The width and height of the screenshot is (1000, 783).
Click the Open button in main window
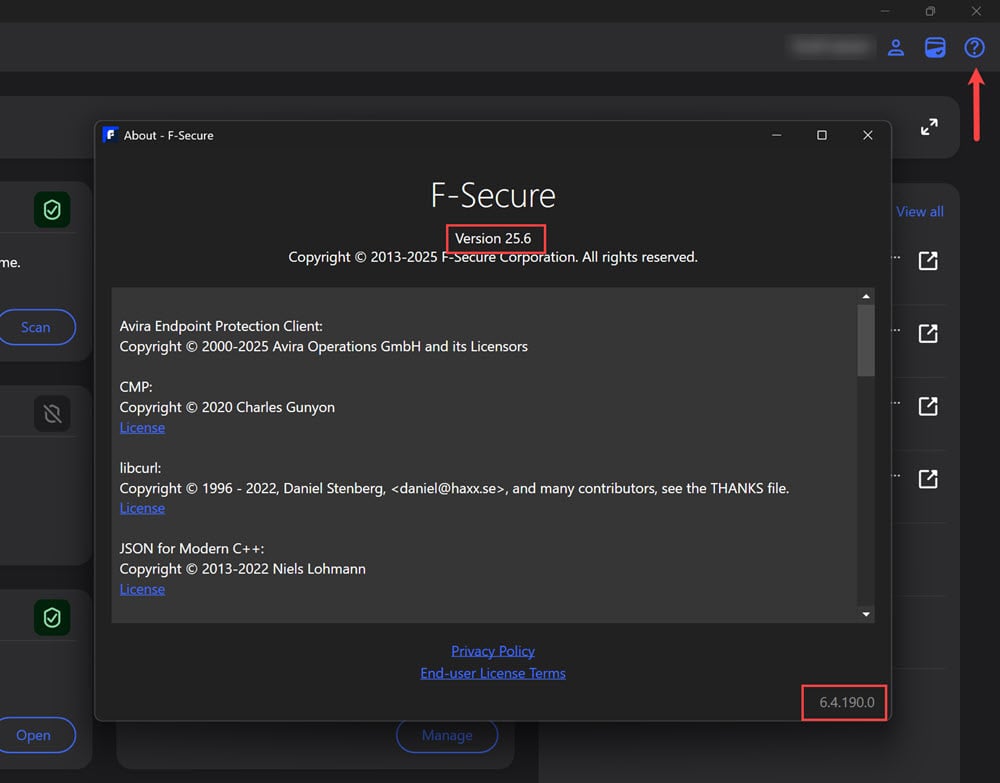[36, 735]
